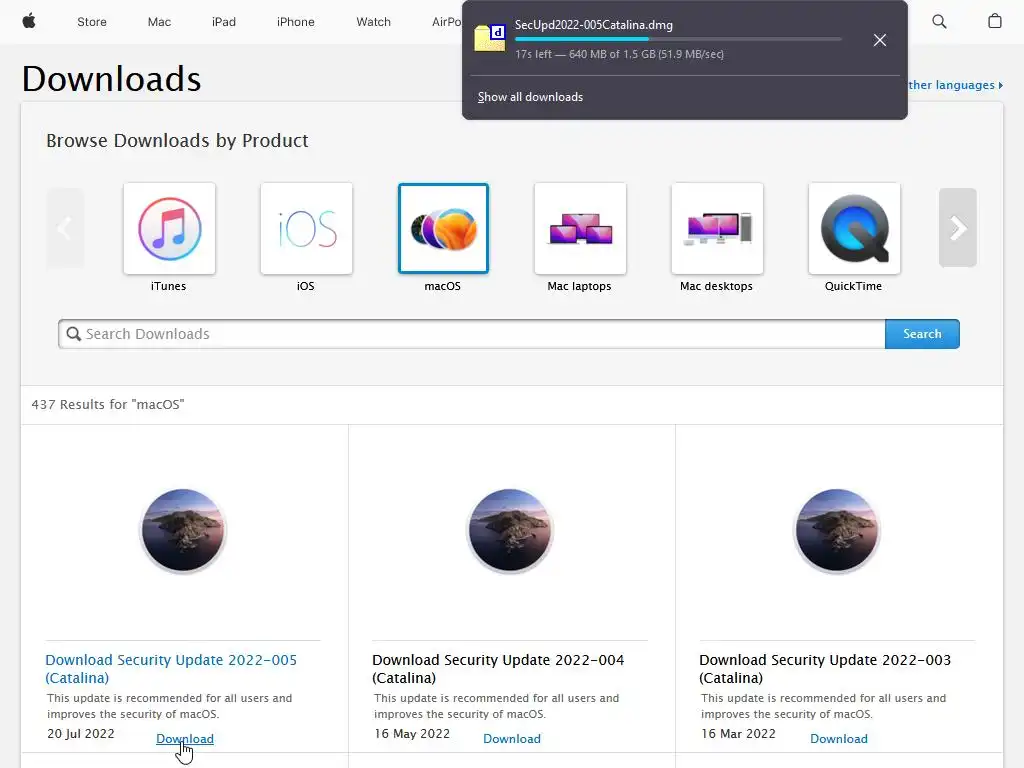The width and height of the screenshot is (1024, 768).
Task: Open the search magnifier in the nav bar
Action: click(x=939, y=22)
